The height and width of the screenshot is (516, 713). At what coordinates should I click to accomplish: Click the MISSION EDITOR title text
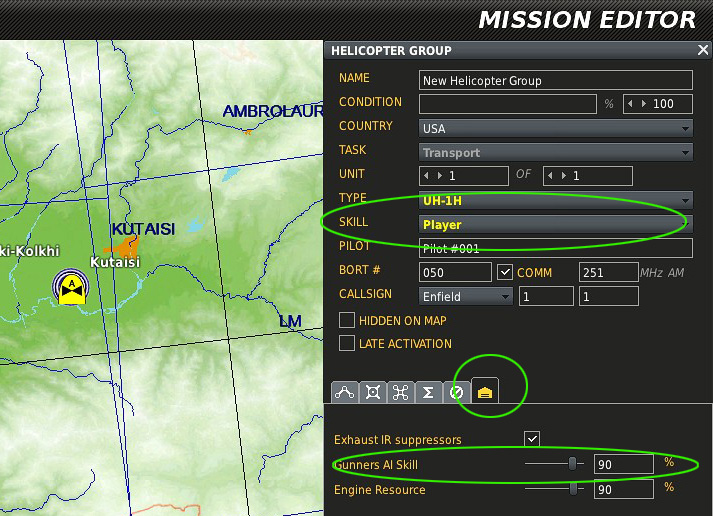coord(587,20)
